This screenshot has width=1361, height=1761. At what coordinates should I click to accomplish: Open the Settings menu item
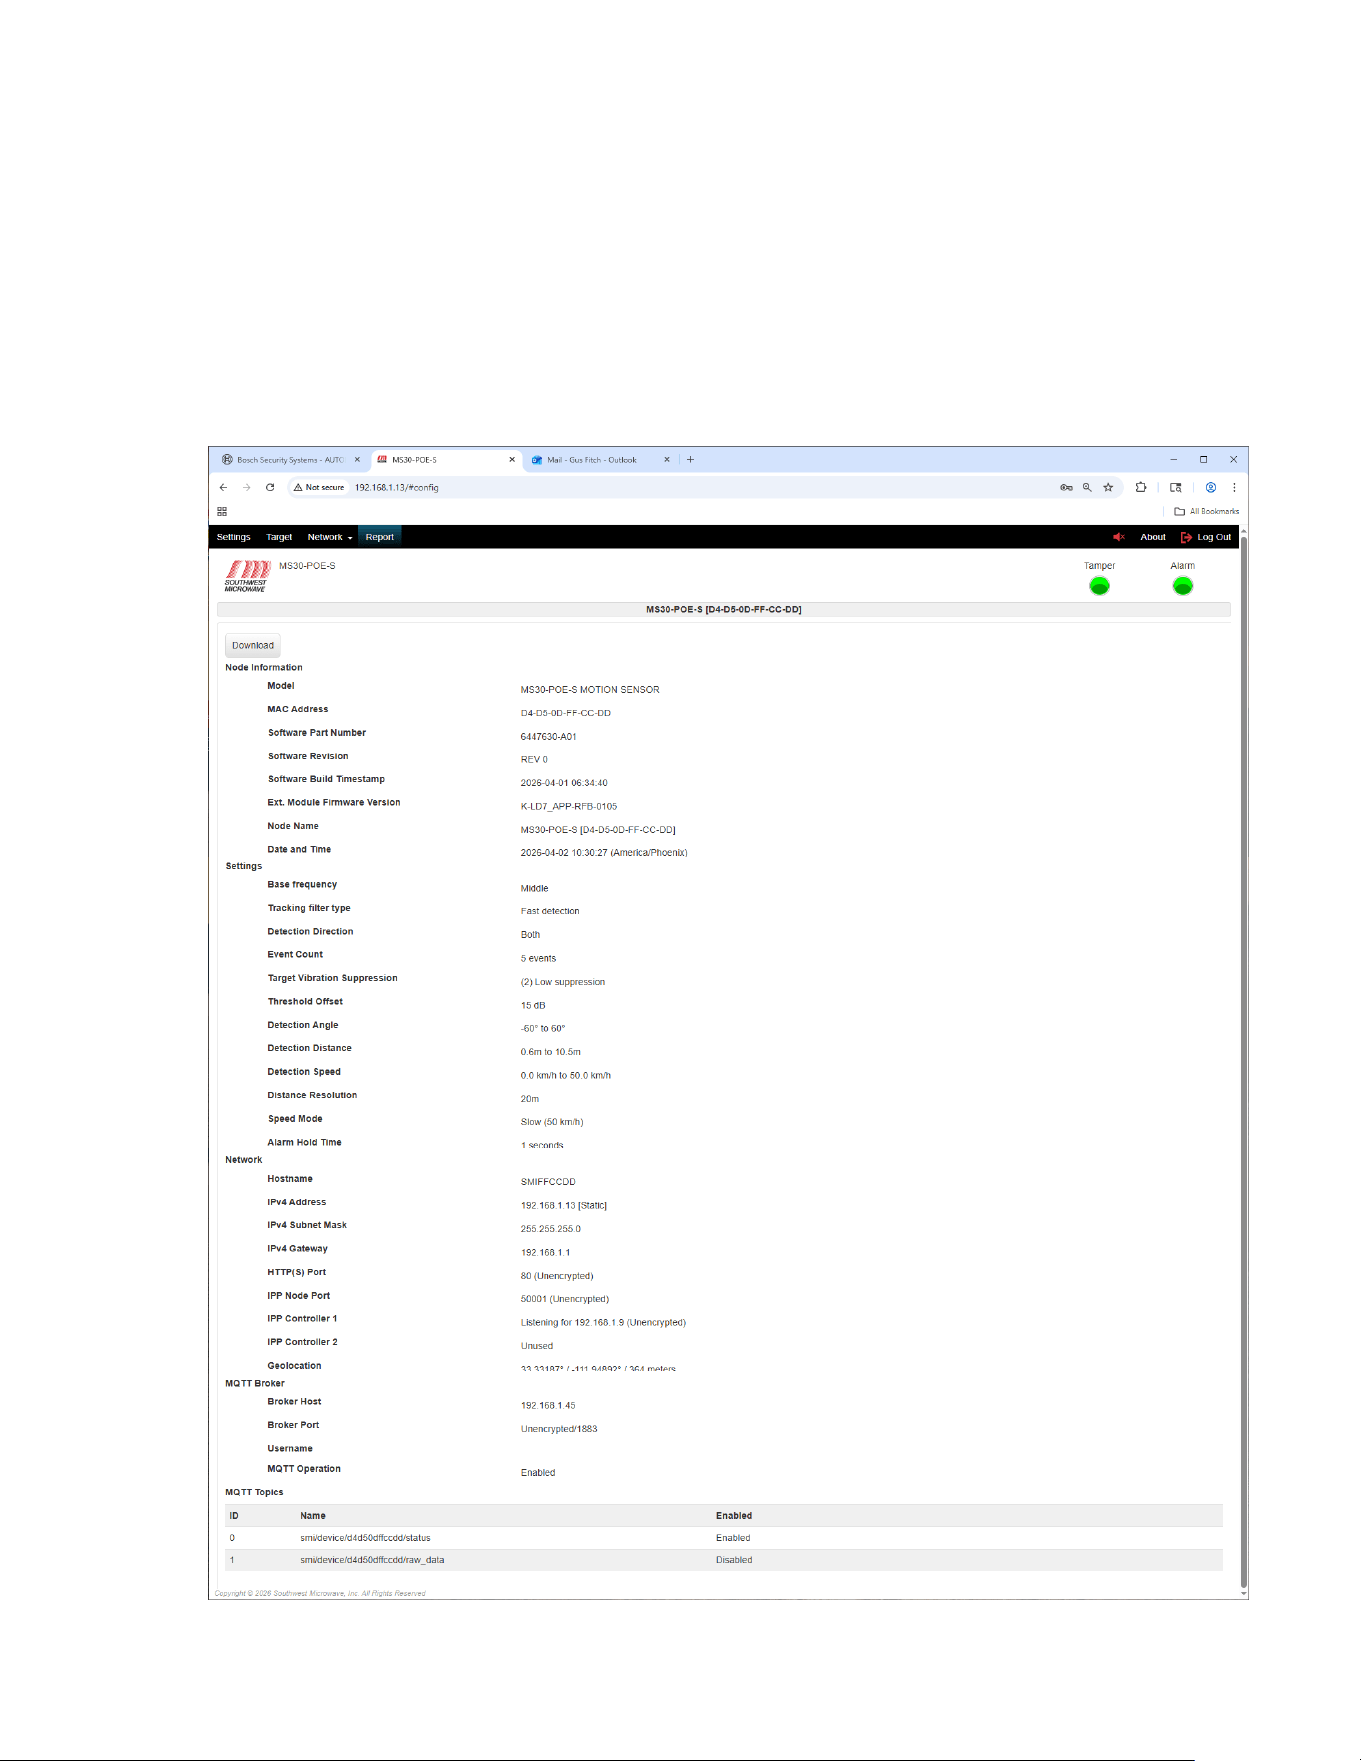click(x=234, y=537)
